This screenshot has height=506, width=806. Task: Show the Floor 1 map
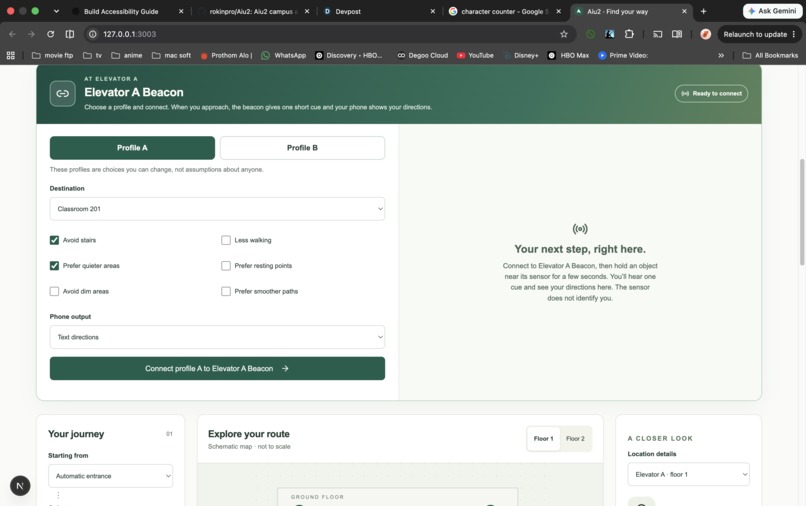[543, 439]
